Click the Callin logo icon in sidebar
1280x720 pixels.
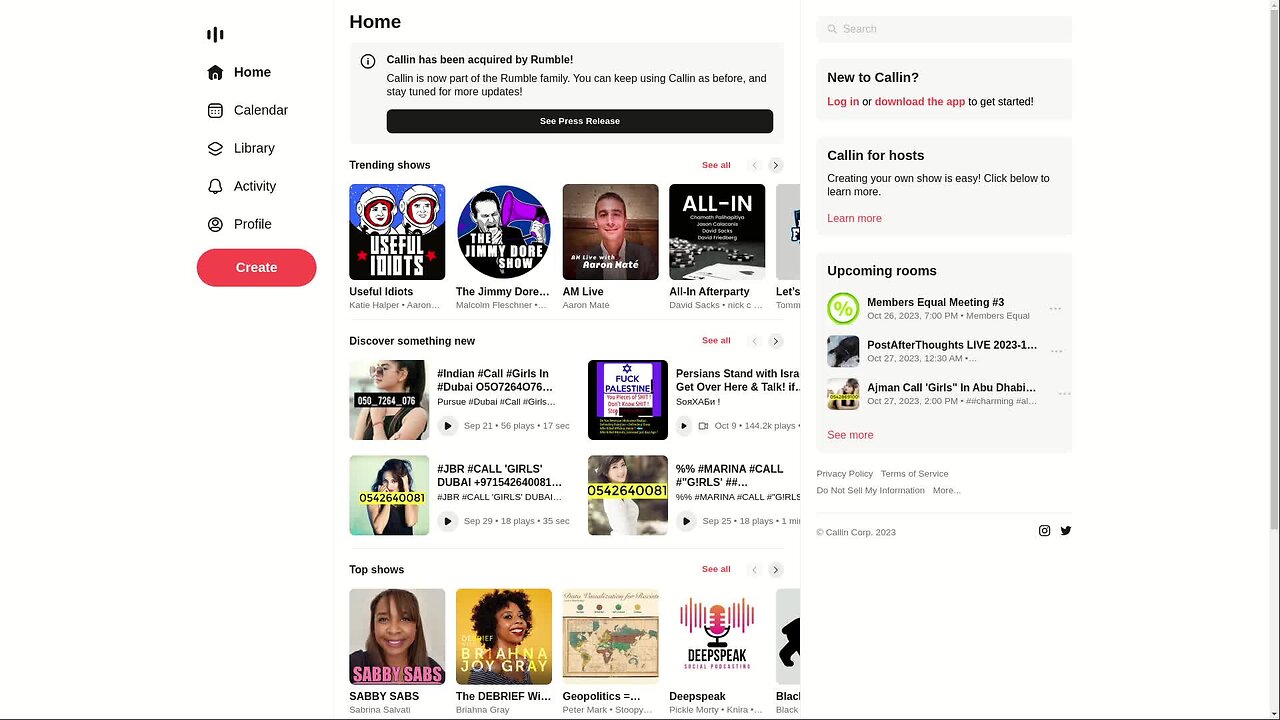[215, 35]
